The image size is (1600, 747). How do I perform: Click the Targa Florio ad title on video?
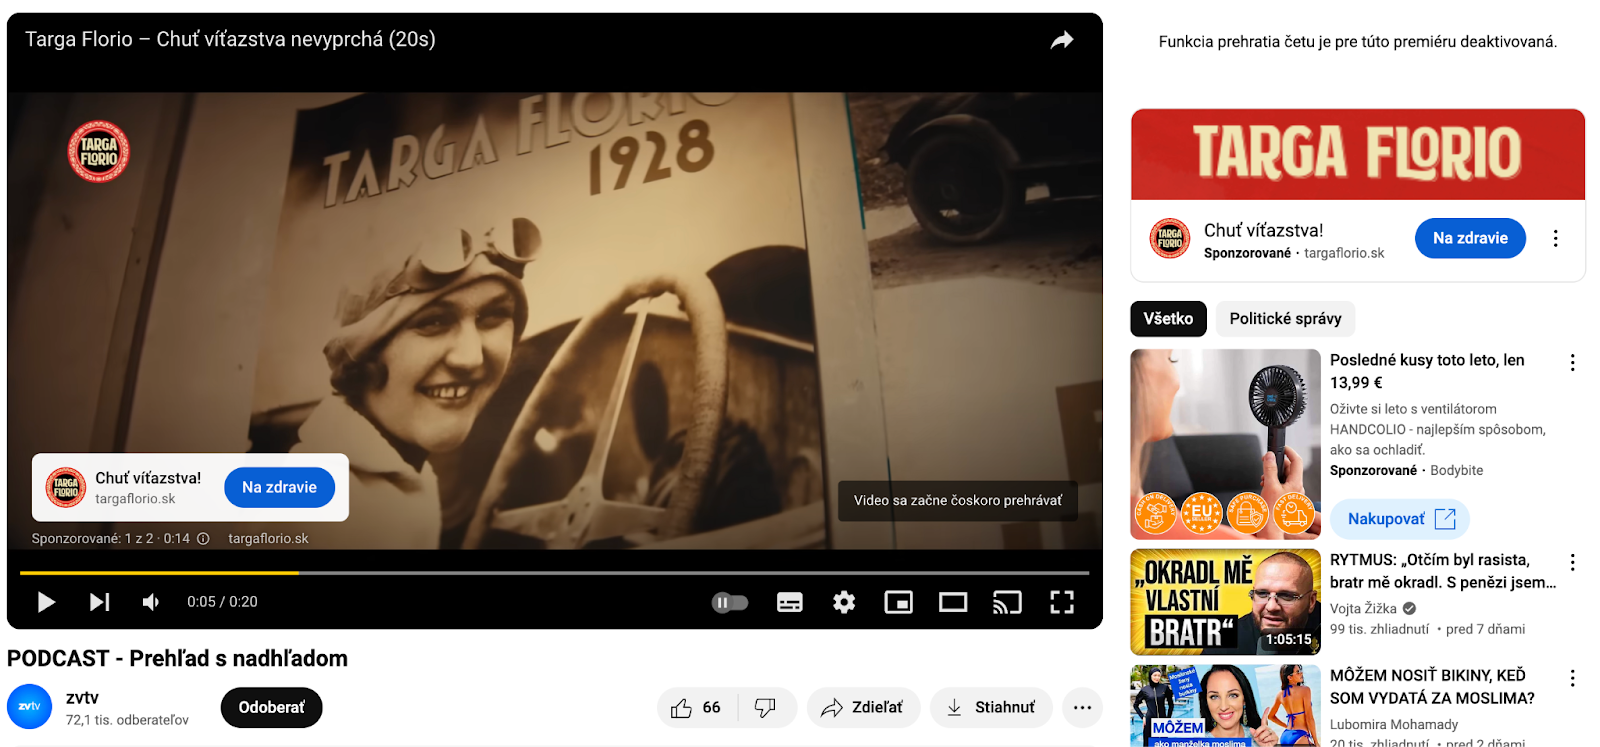click(230, 39)
